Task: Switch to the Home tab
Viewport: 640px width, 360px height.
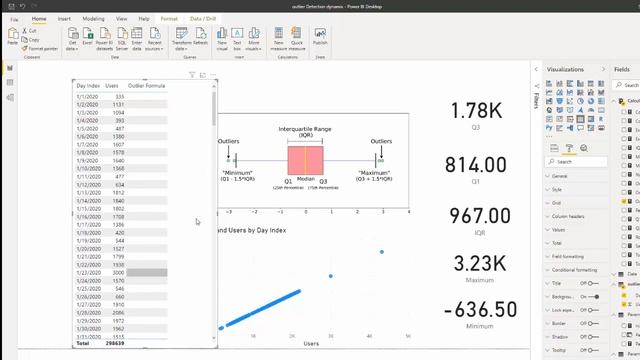Action: tap(39, 19)
